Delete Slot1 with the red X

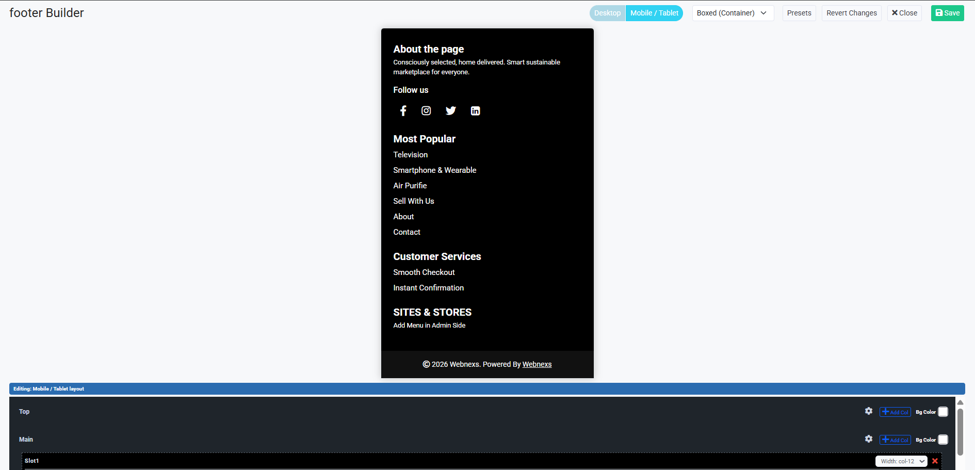(x=935, y=461)
